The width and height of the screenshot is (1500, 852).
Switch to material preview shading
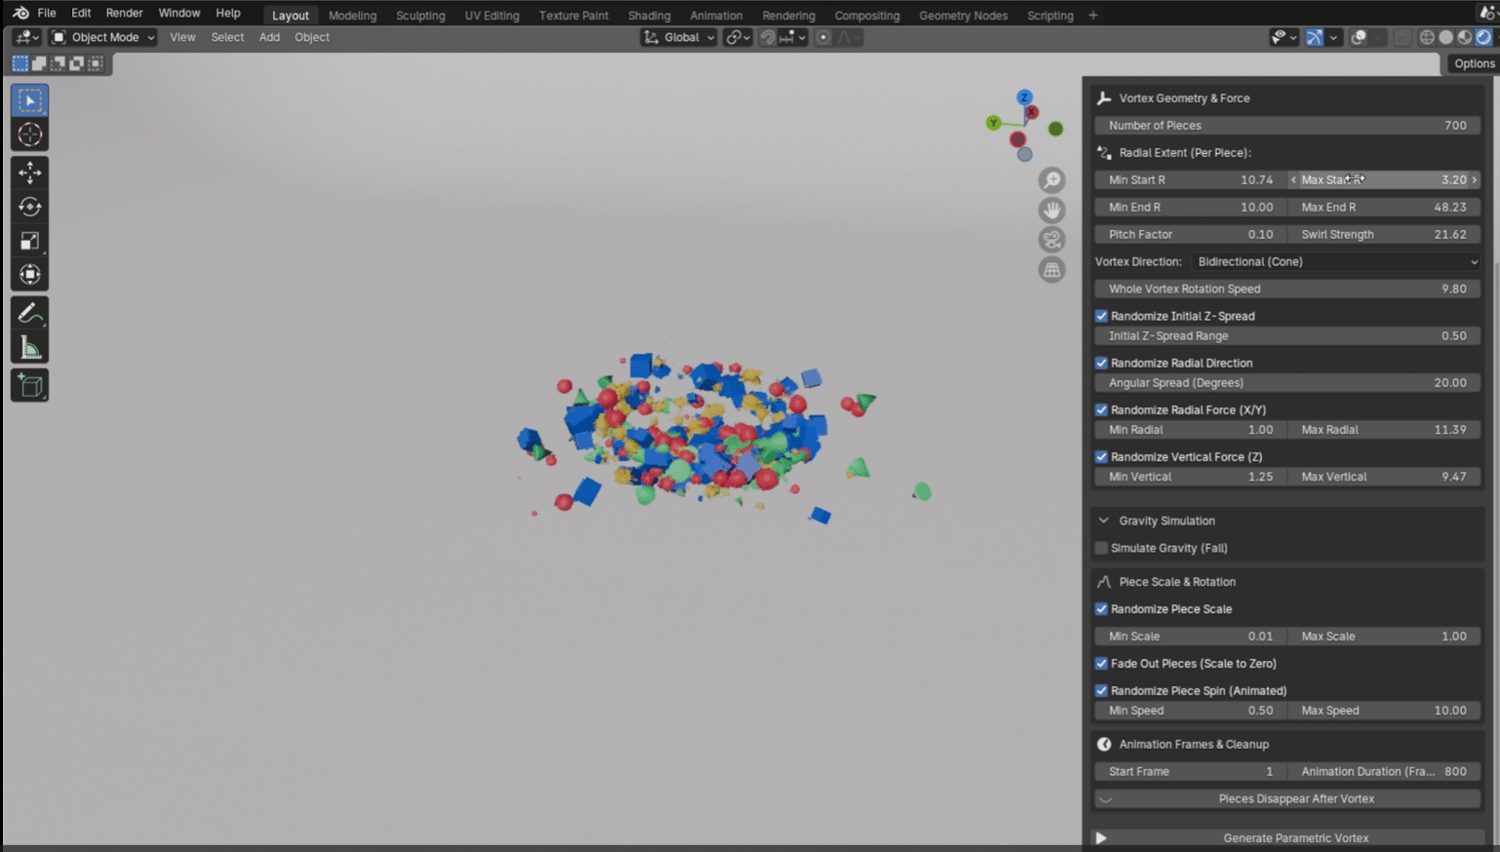click(1465, 37)
